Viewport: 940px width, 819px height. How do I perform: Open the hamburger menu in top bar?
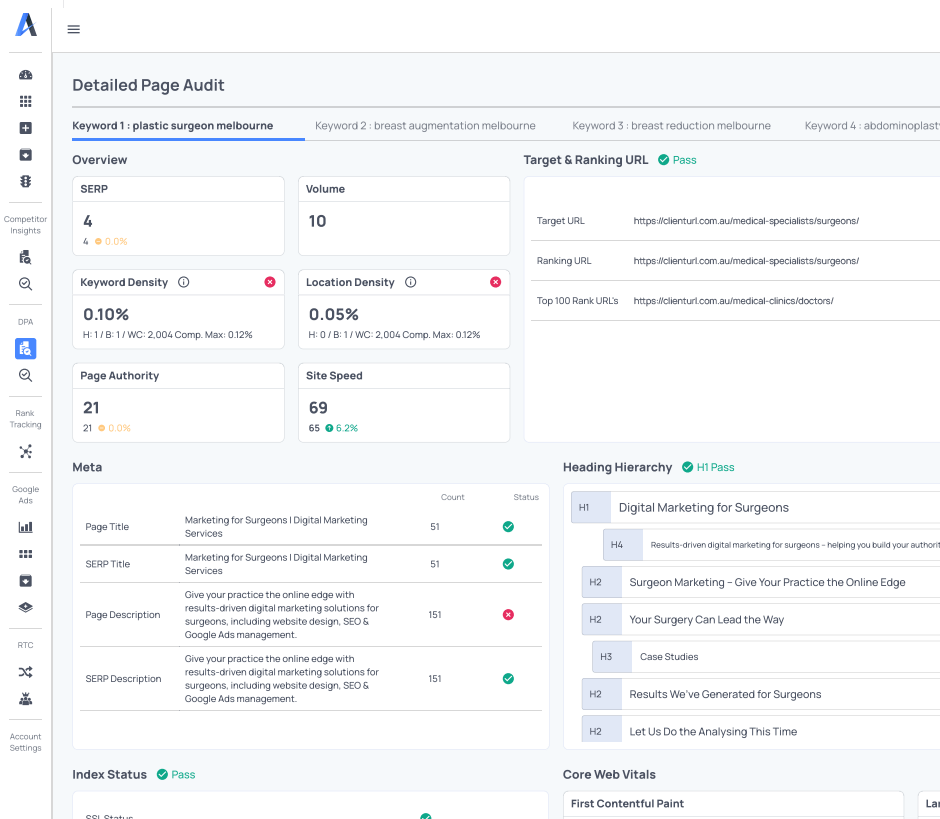[x=73, y=29]
